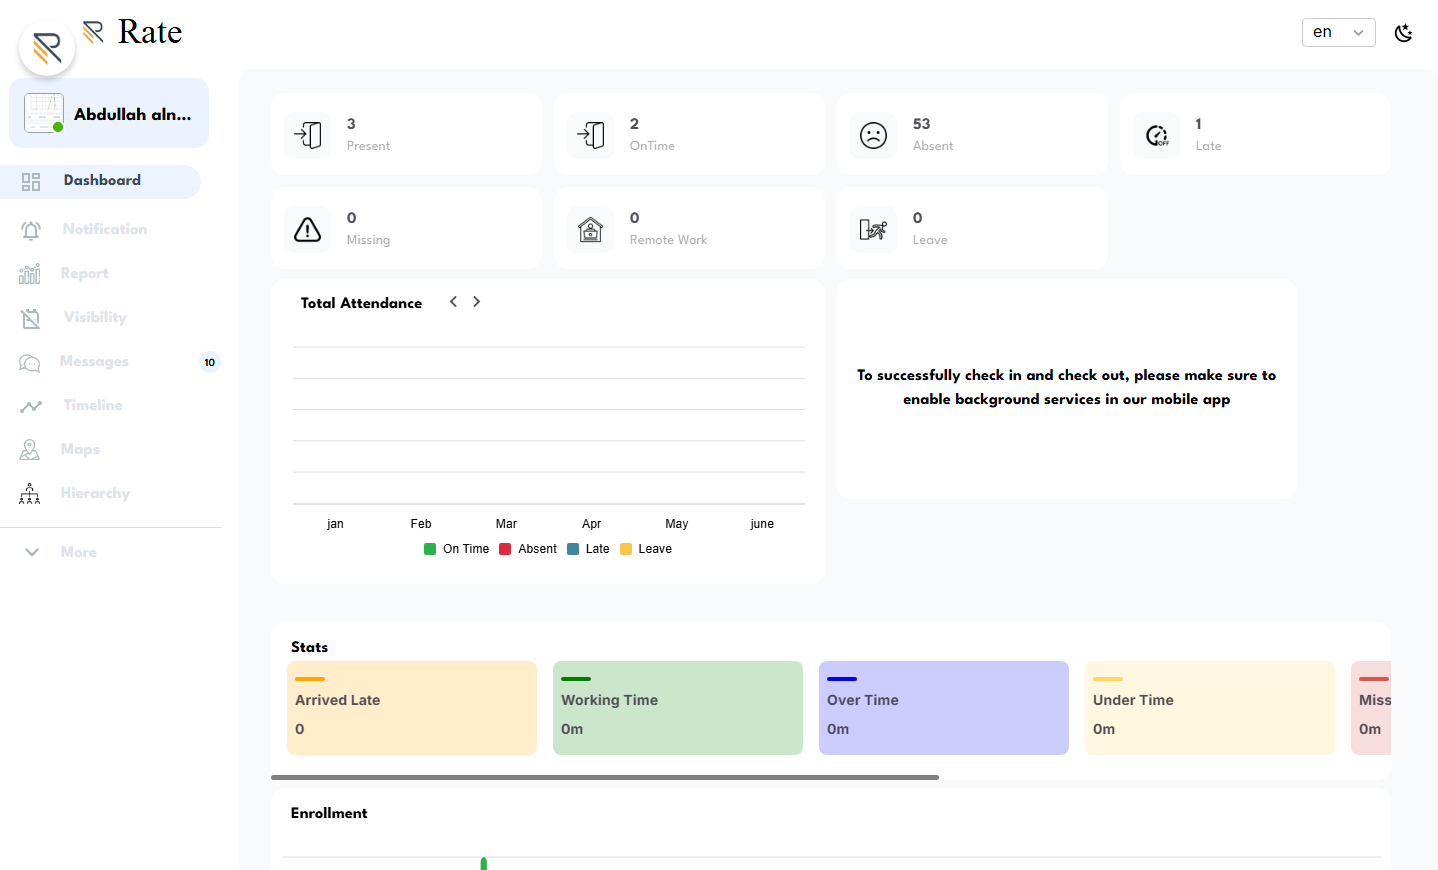Click the Missing warning triangle icon
Viewport: 1438px width, 870px height.
(308, 229)
